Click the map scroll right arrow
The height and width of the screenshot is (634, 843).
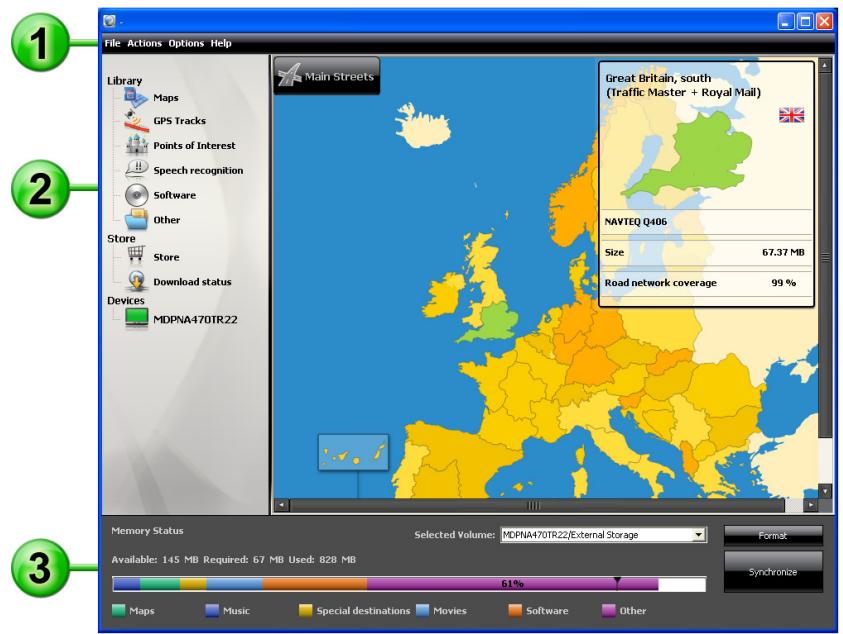point(811,505)
